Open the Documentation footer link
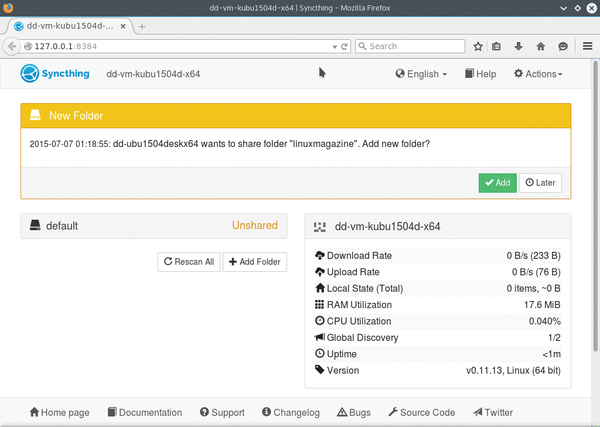The height and width of the screenshot is (427, 600). tap(145, 412)
